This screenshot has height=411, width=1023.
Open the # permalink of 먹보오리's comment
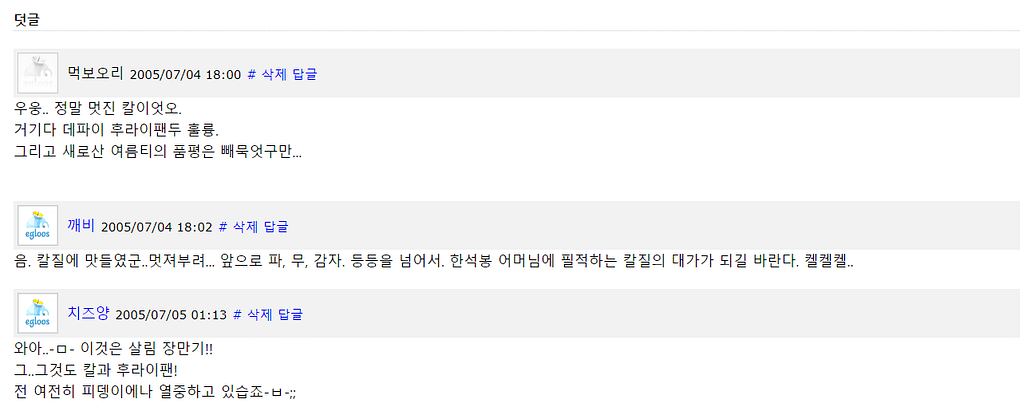pos(252,74)
